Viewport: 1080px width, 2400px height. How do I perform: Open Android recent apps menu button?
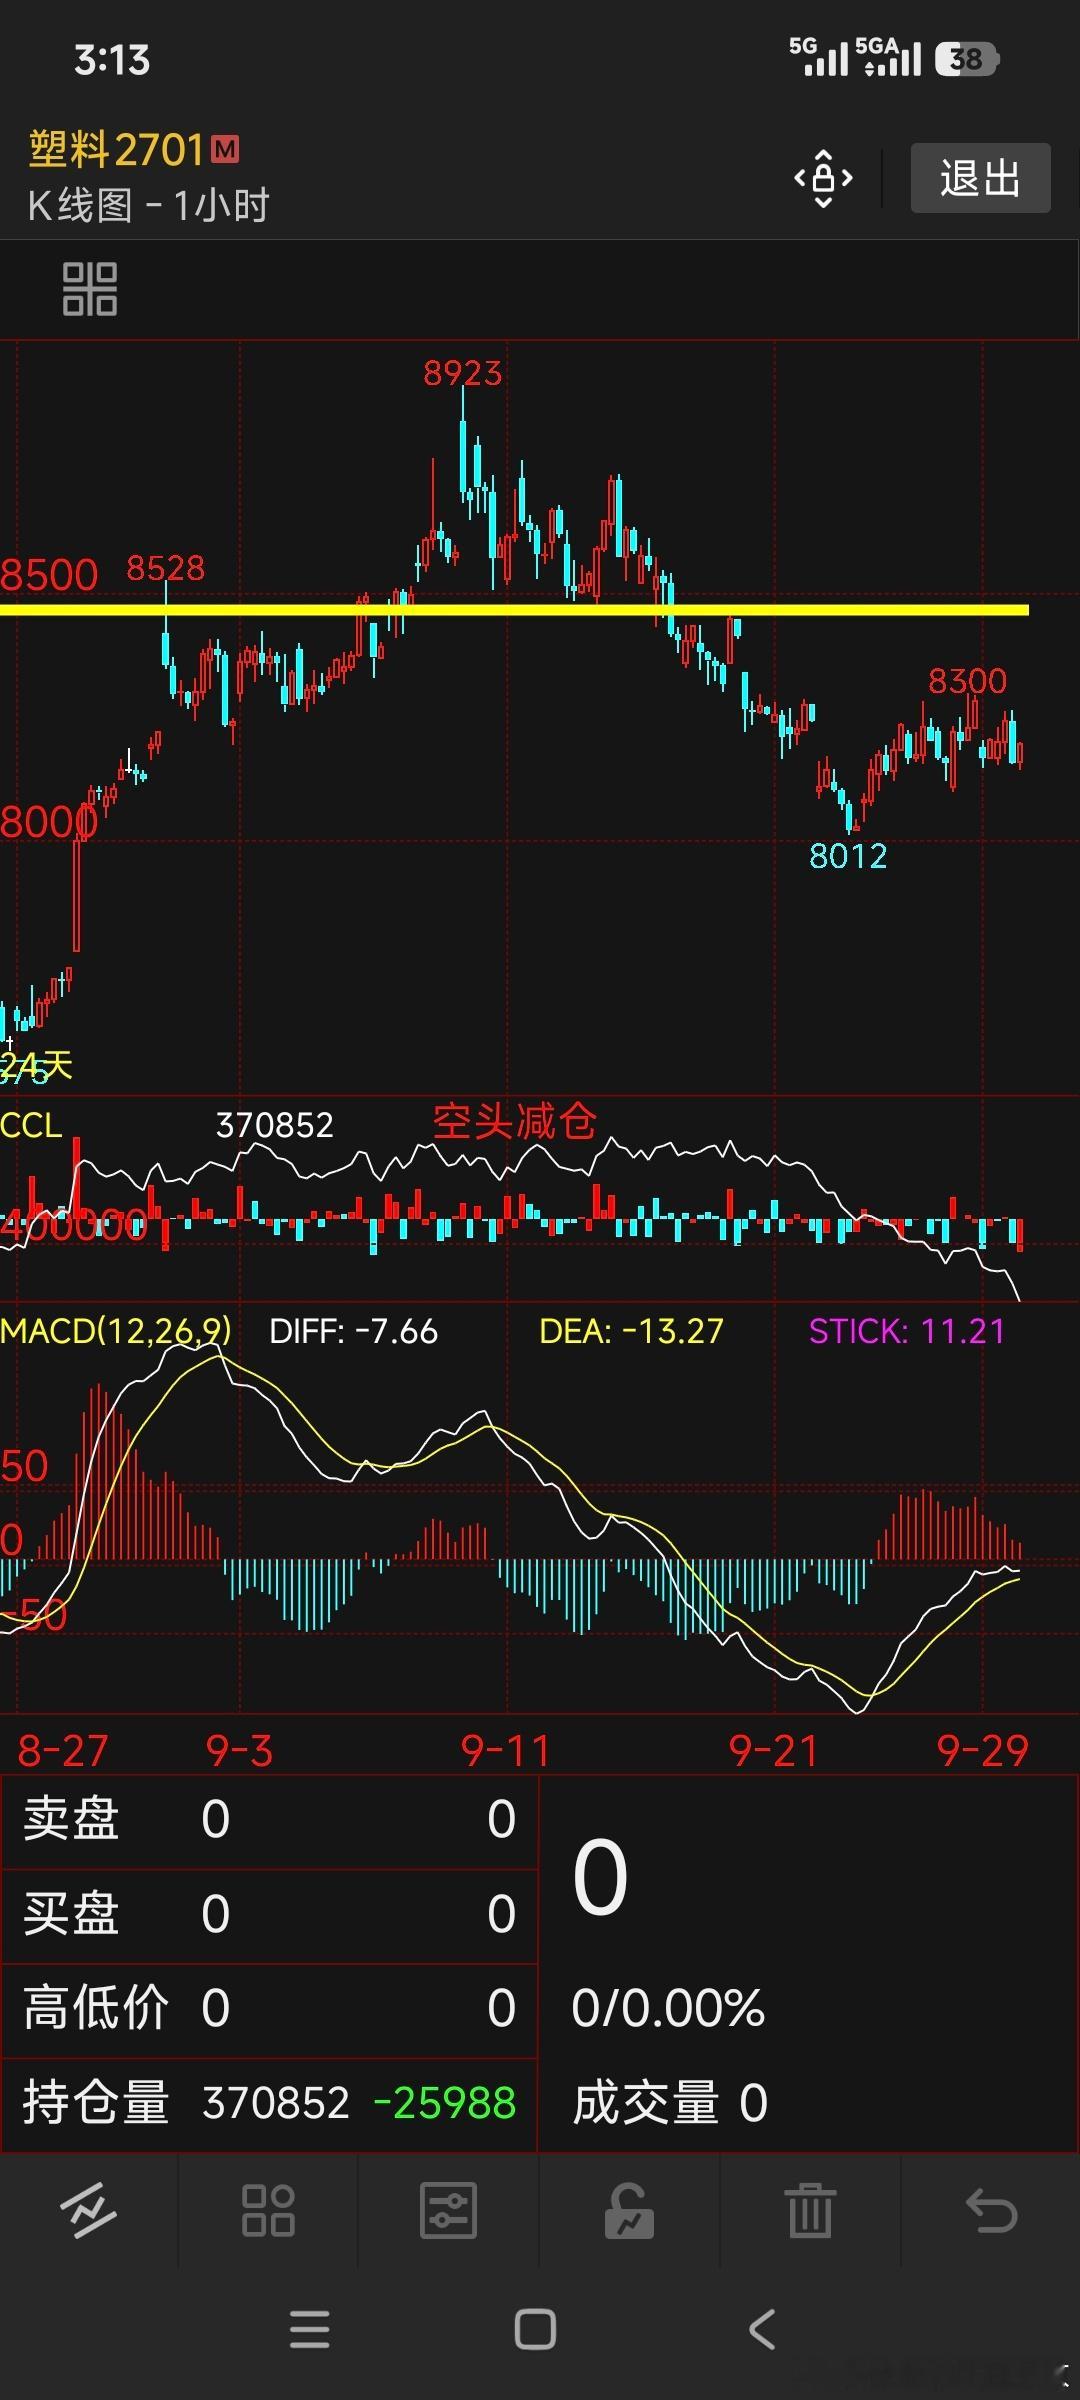tap(309, 2329)
